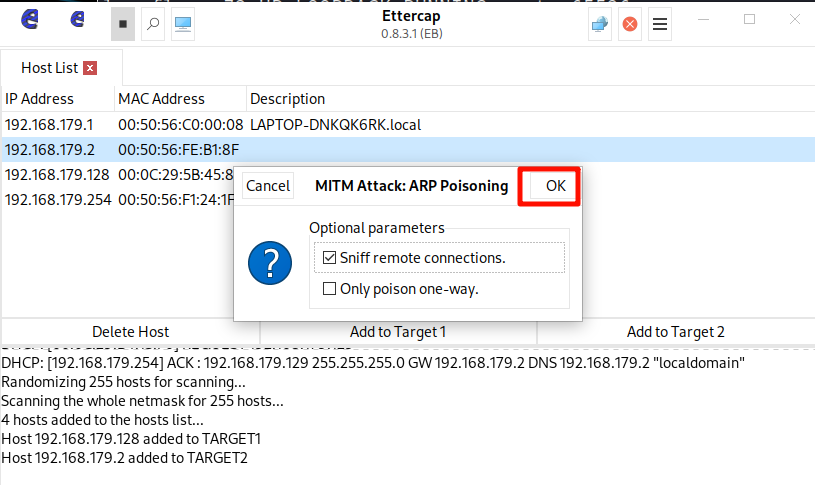815x485 pixels.
Task: Click the Description column header
Action: tap(288, 99)
